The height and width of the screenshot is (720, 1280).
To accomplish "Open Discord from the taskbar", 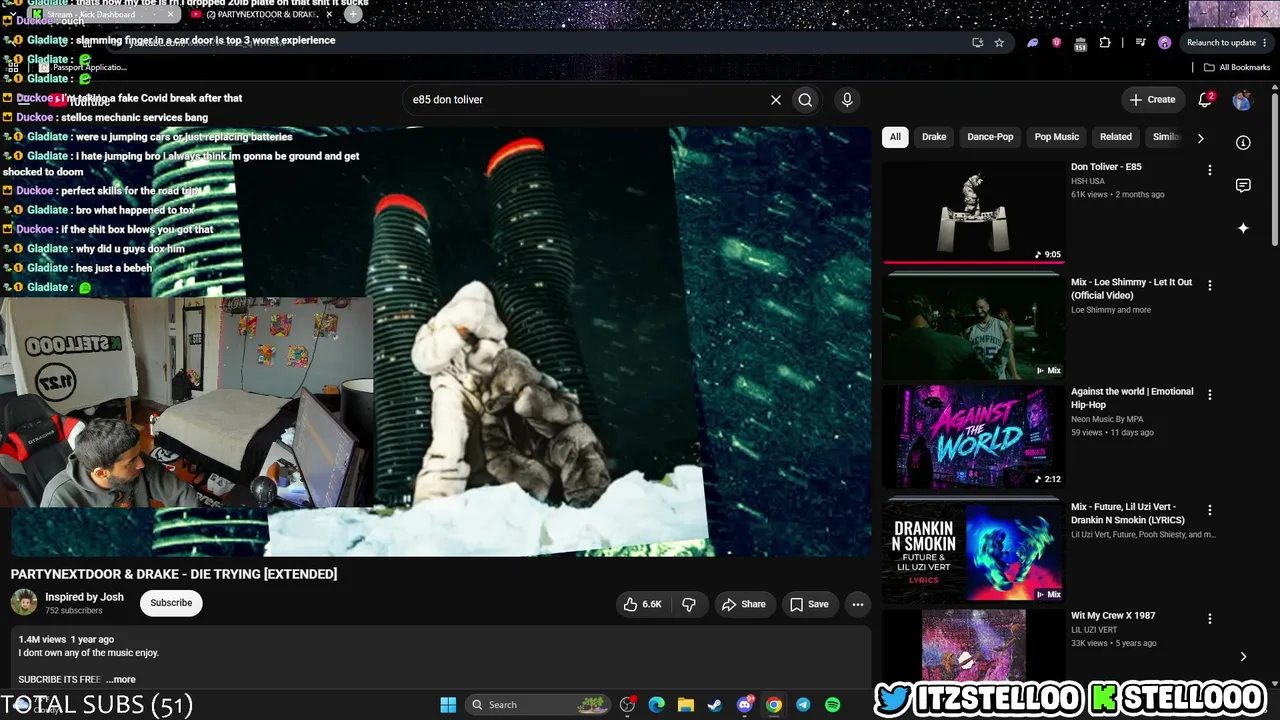I will (x=745, y=705).
